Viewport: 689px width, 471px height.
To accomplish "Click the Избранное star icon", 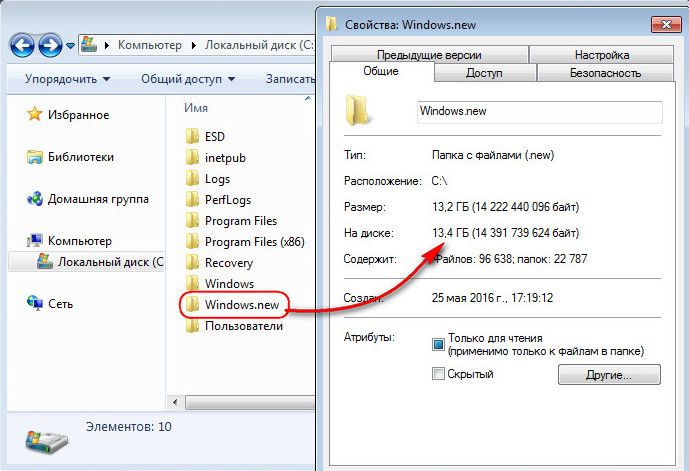I will coord(34,114).
